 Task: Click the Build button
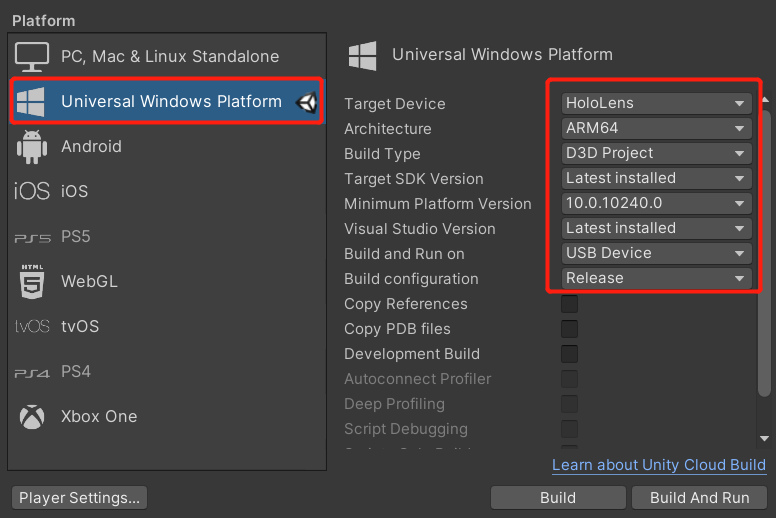point(558,498)
